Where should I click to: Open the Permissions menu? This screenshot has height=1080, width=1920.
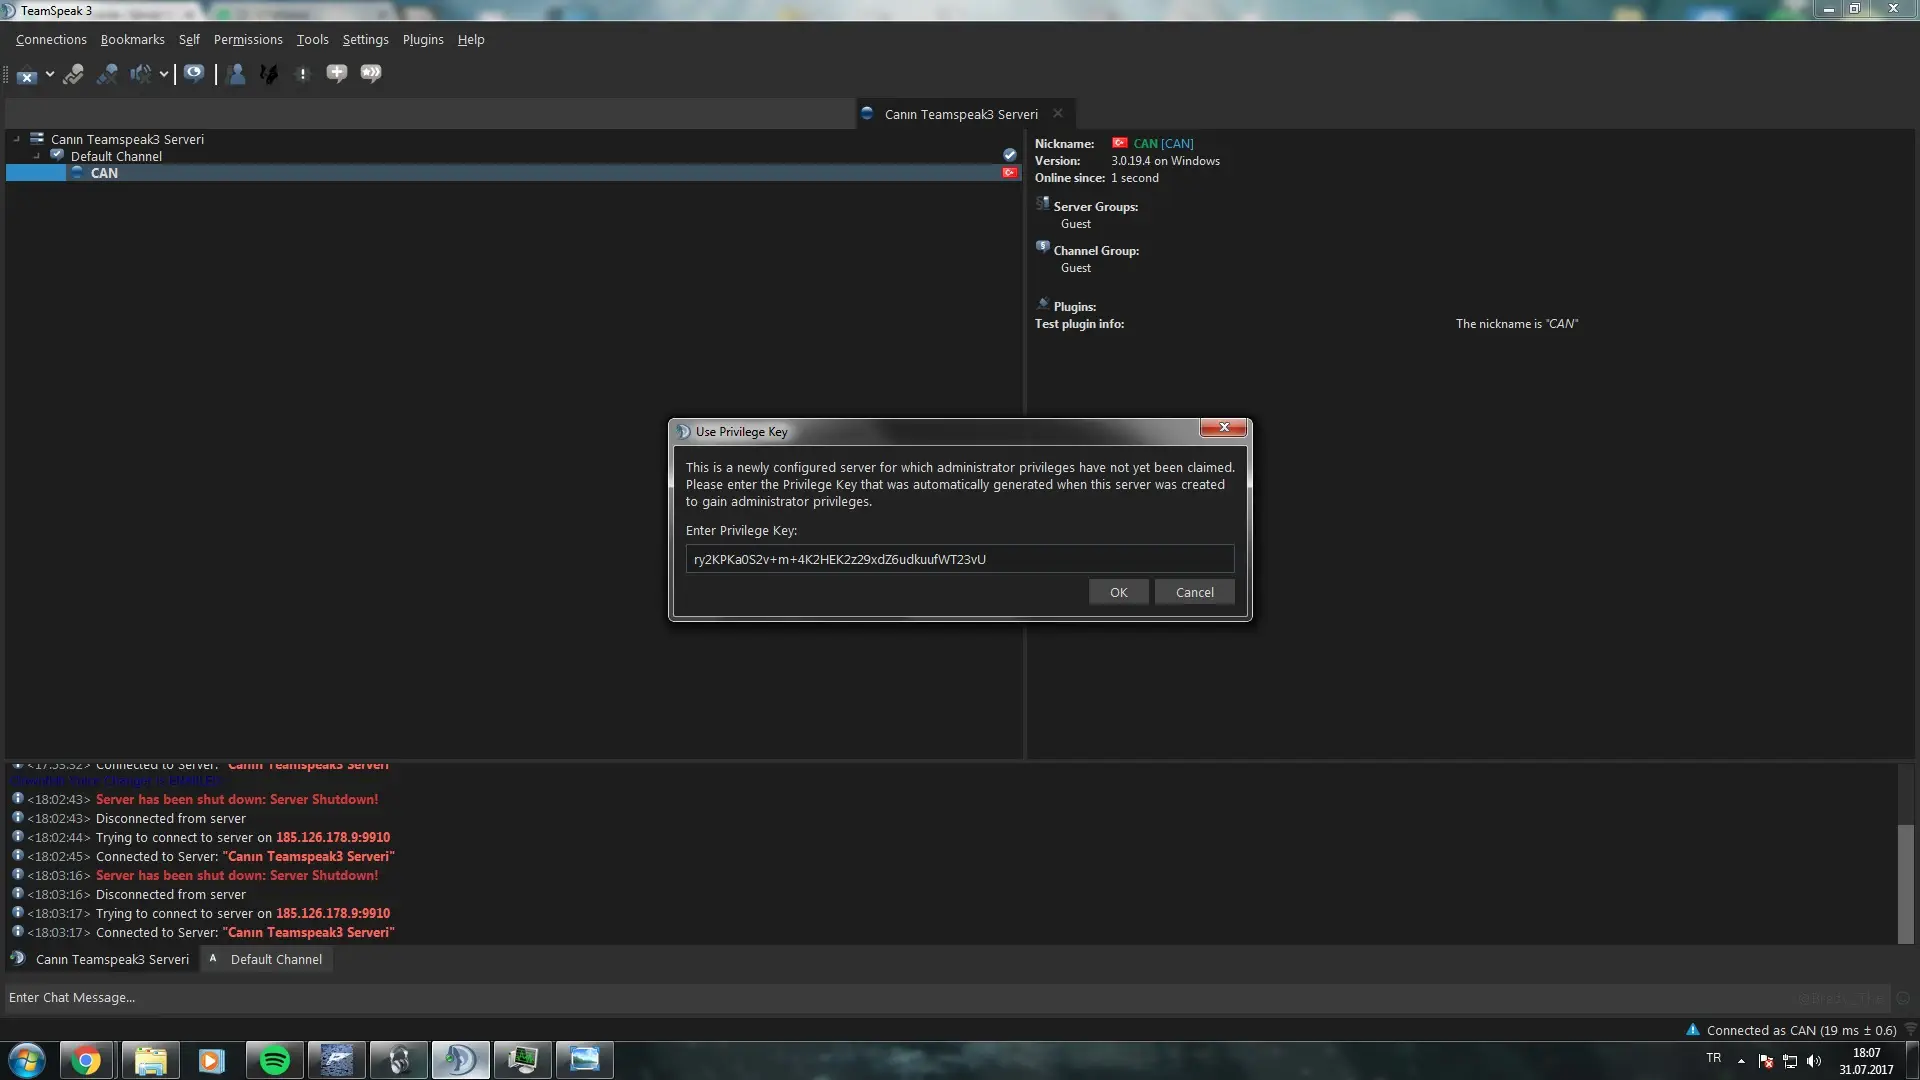click(x=248, y=40)
